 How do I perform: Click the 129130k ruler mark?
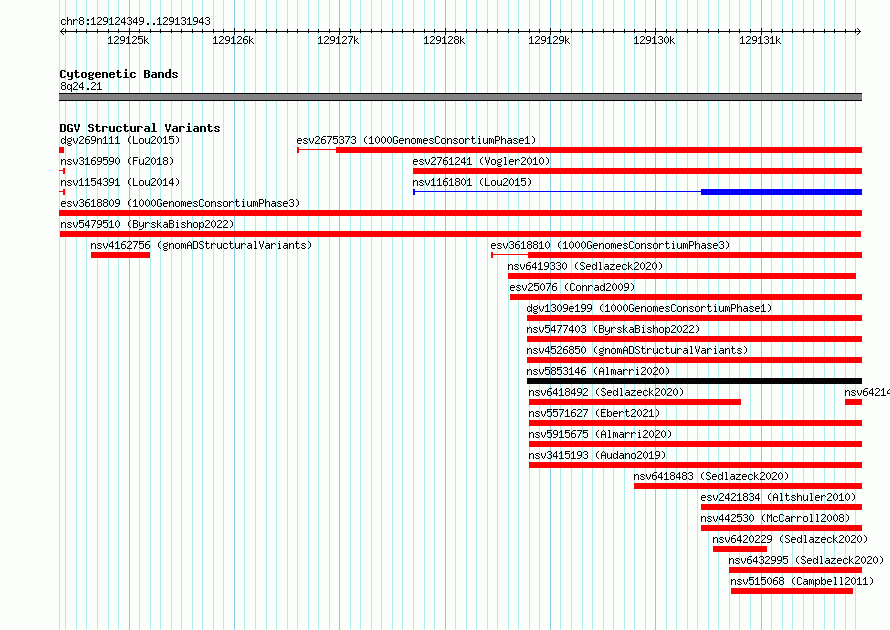point(654,40)
